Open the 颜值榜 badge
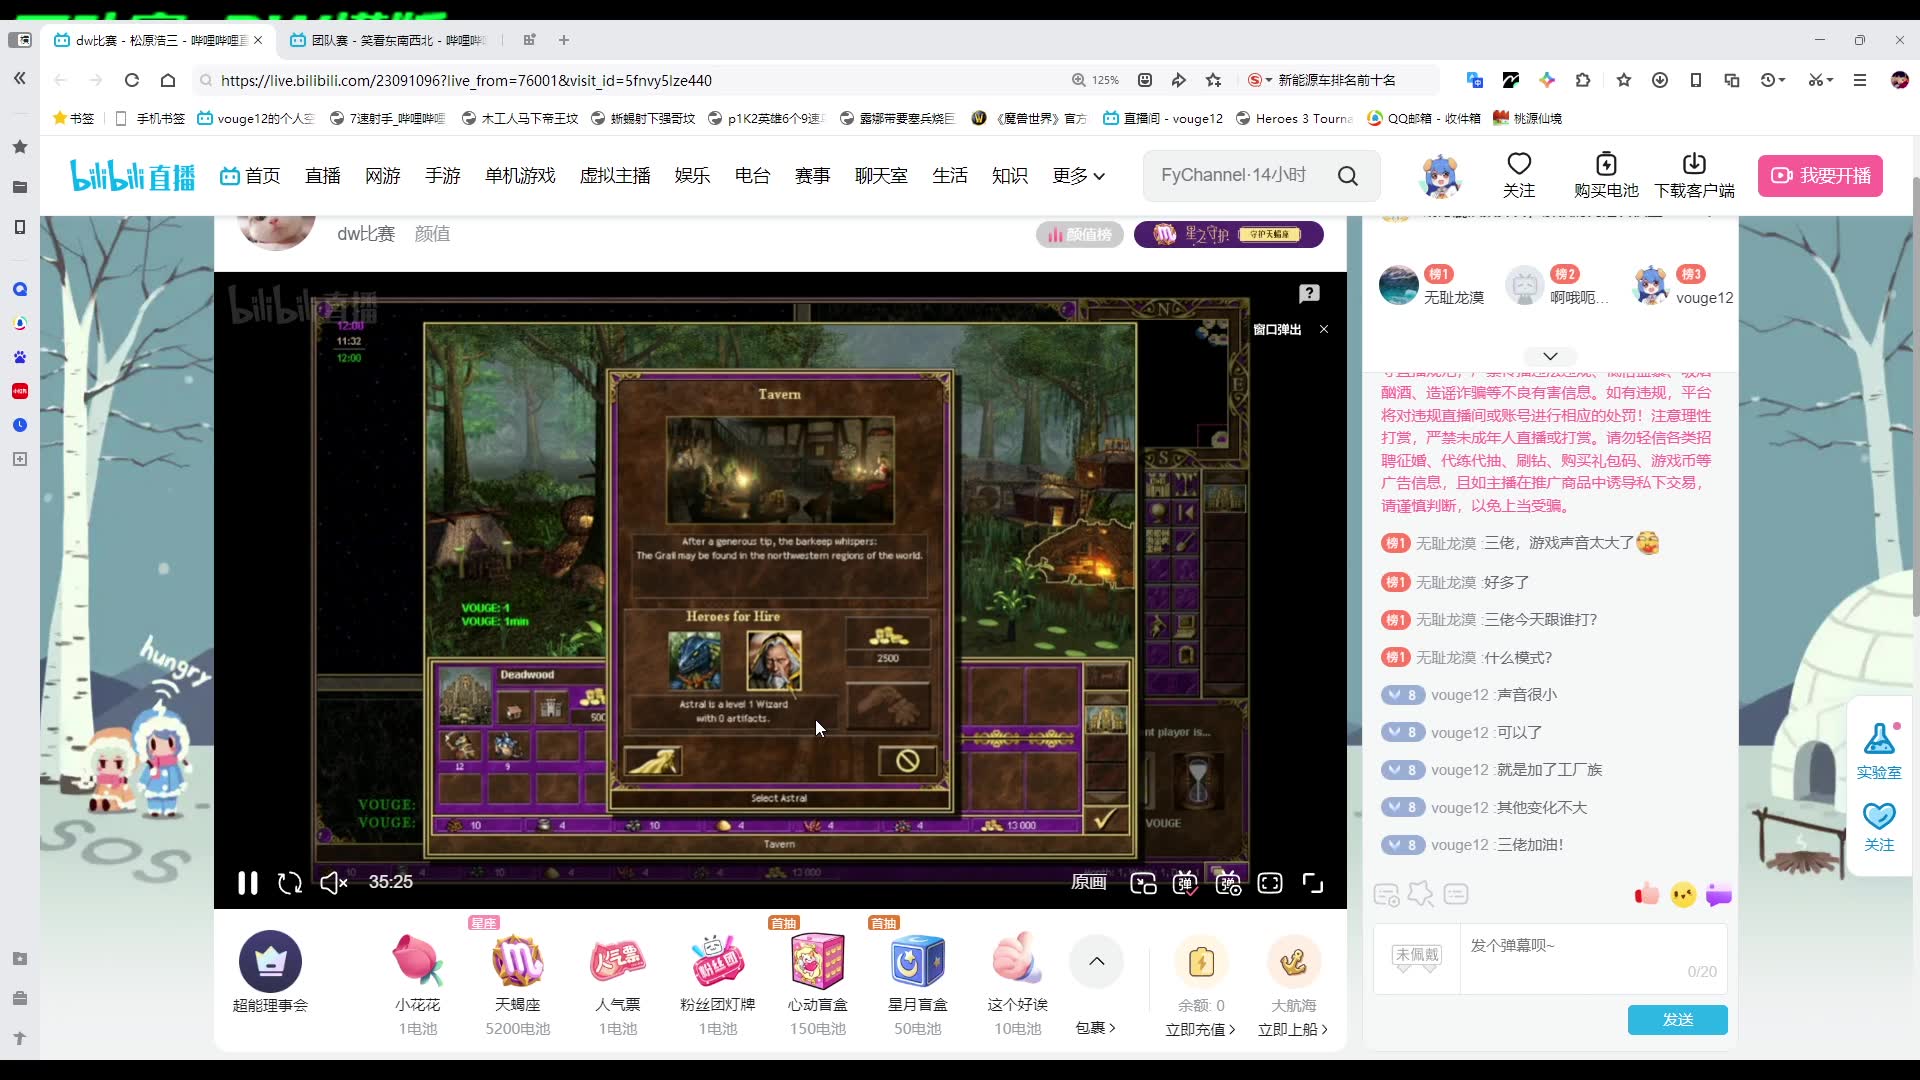The image size is (1920, 1080). (1080, 235)
